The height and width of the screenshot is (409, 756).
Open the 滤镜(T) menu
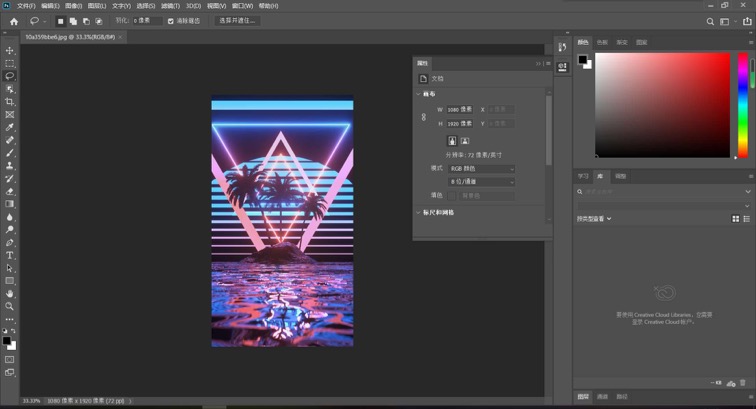tap(170, 6)
